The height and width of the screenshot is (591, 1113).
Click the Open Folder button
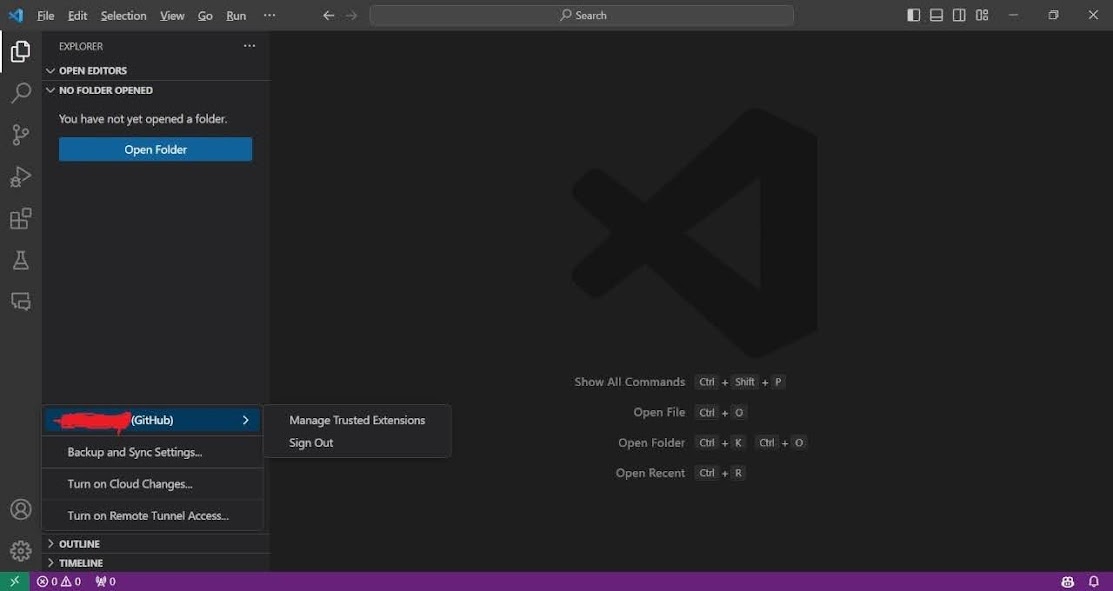[155, 150]
